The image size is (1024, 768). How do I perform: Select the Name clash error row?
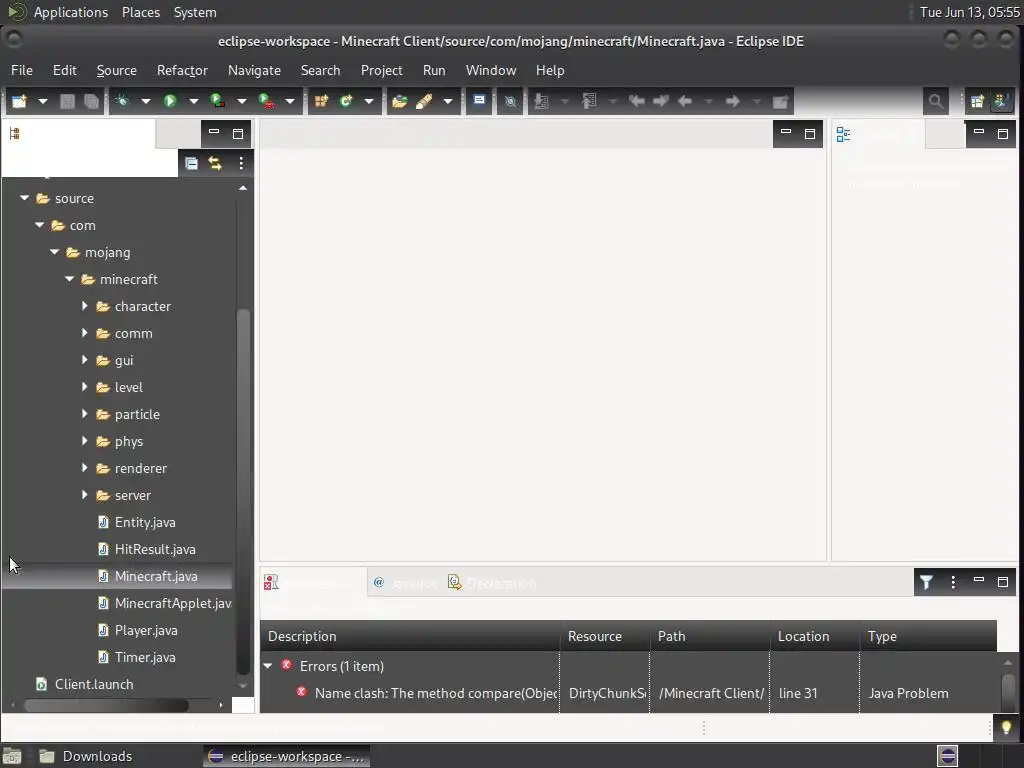(628, 693)
